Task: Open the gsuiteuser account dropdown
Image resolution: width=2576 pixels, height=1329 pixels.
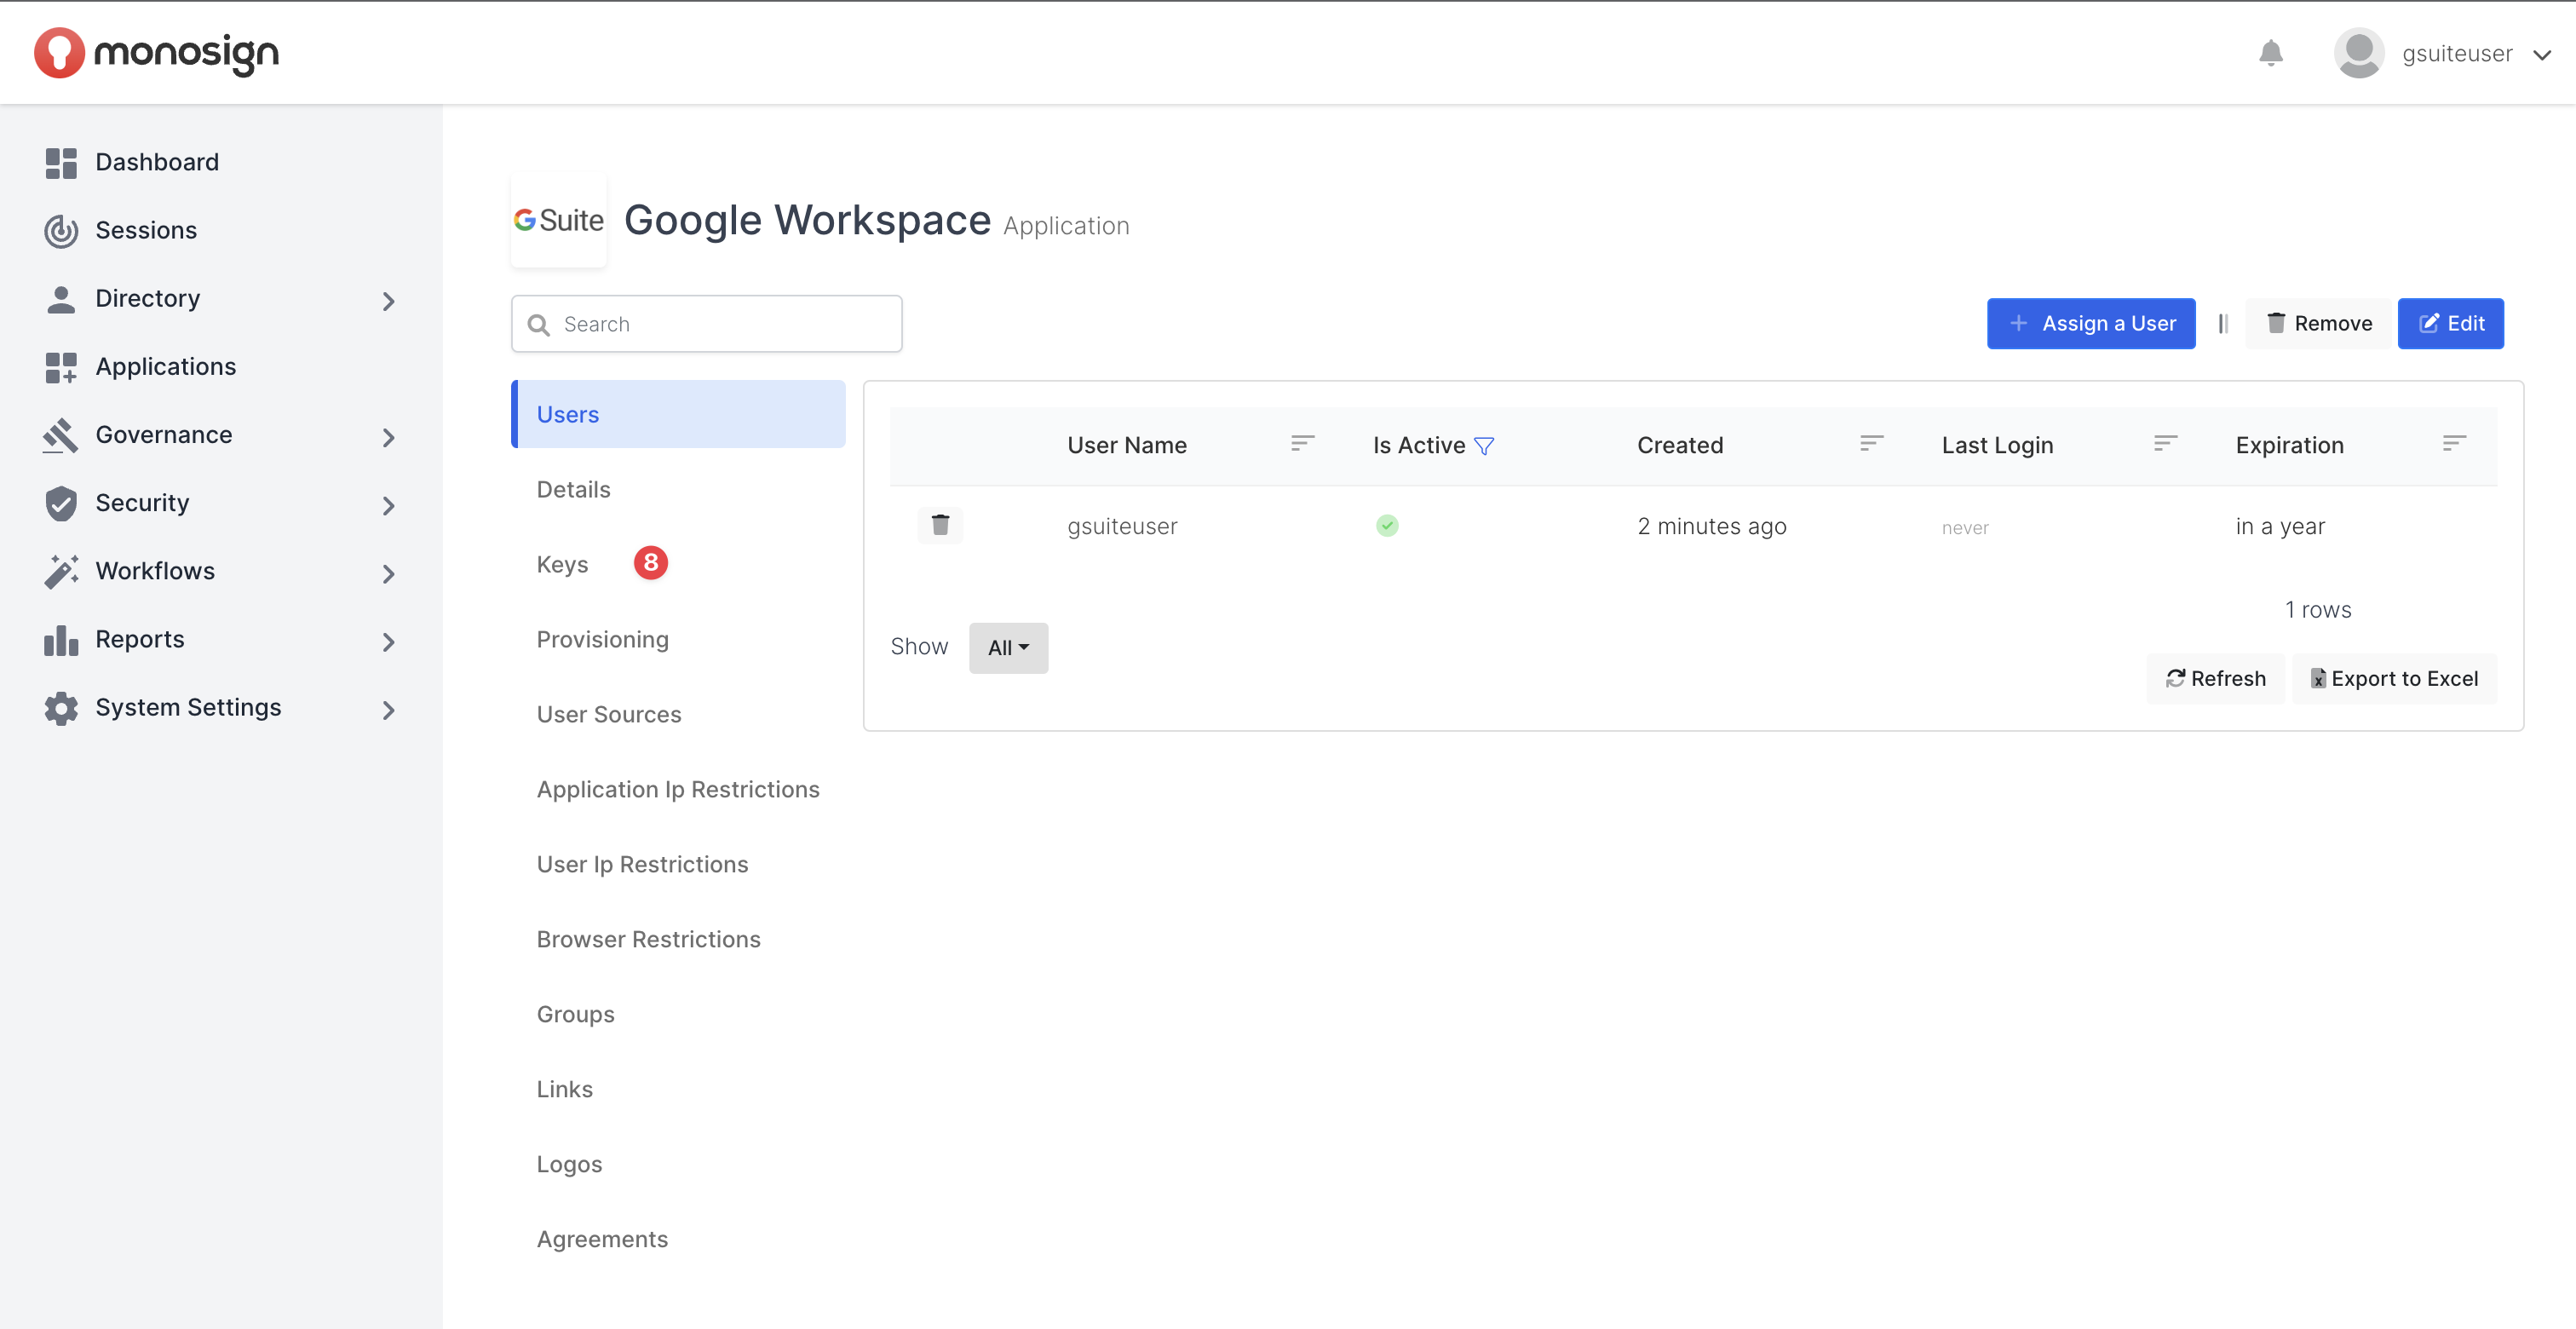Action: (x=2456, y=54)
